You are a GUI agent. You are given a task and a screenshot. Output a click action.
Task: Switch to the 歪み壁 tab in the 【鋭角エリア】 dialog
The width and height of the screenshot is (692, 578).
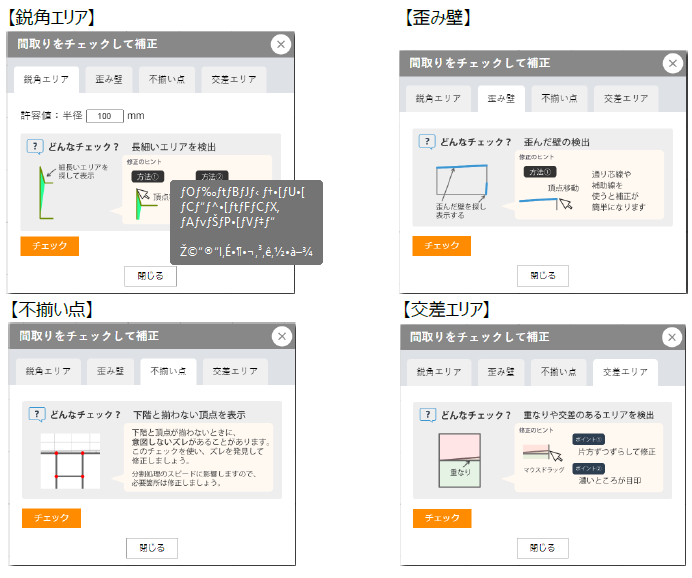click(x=109, y=79)
